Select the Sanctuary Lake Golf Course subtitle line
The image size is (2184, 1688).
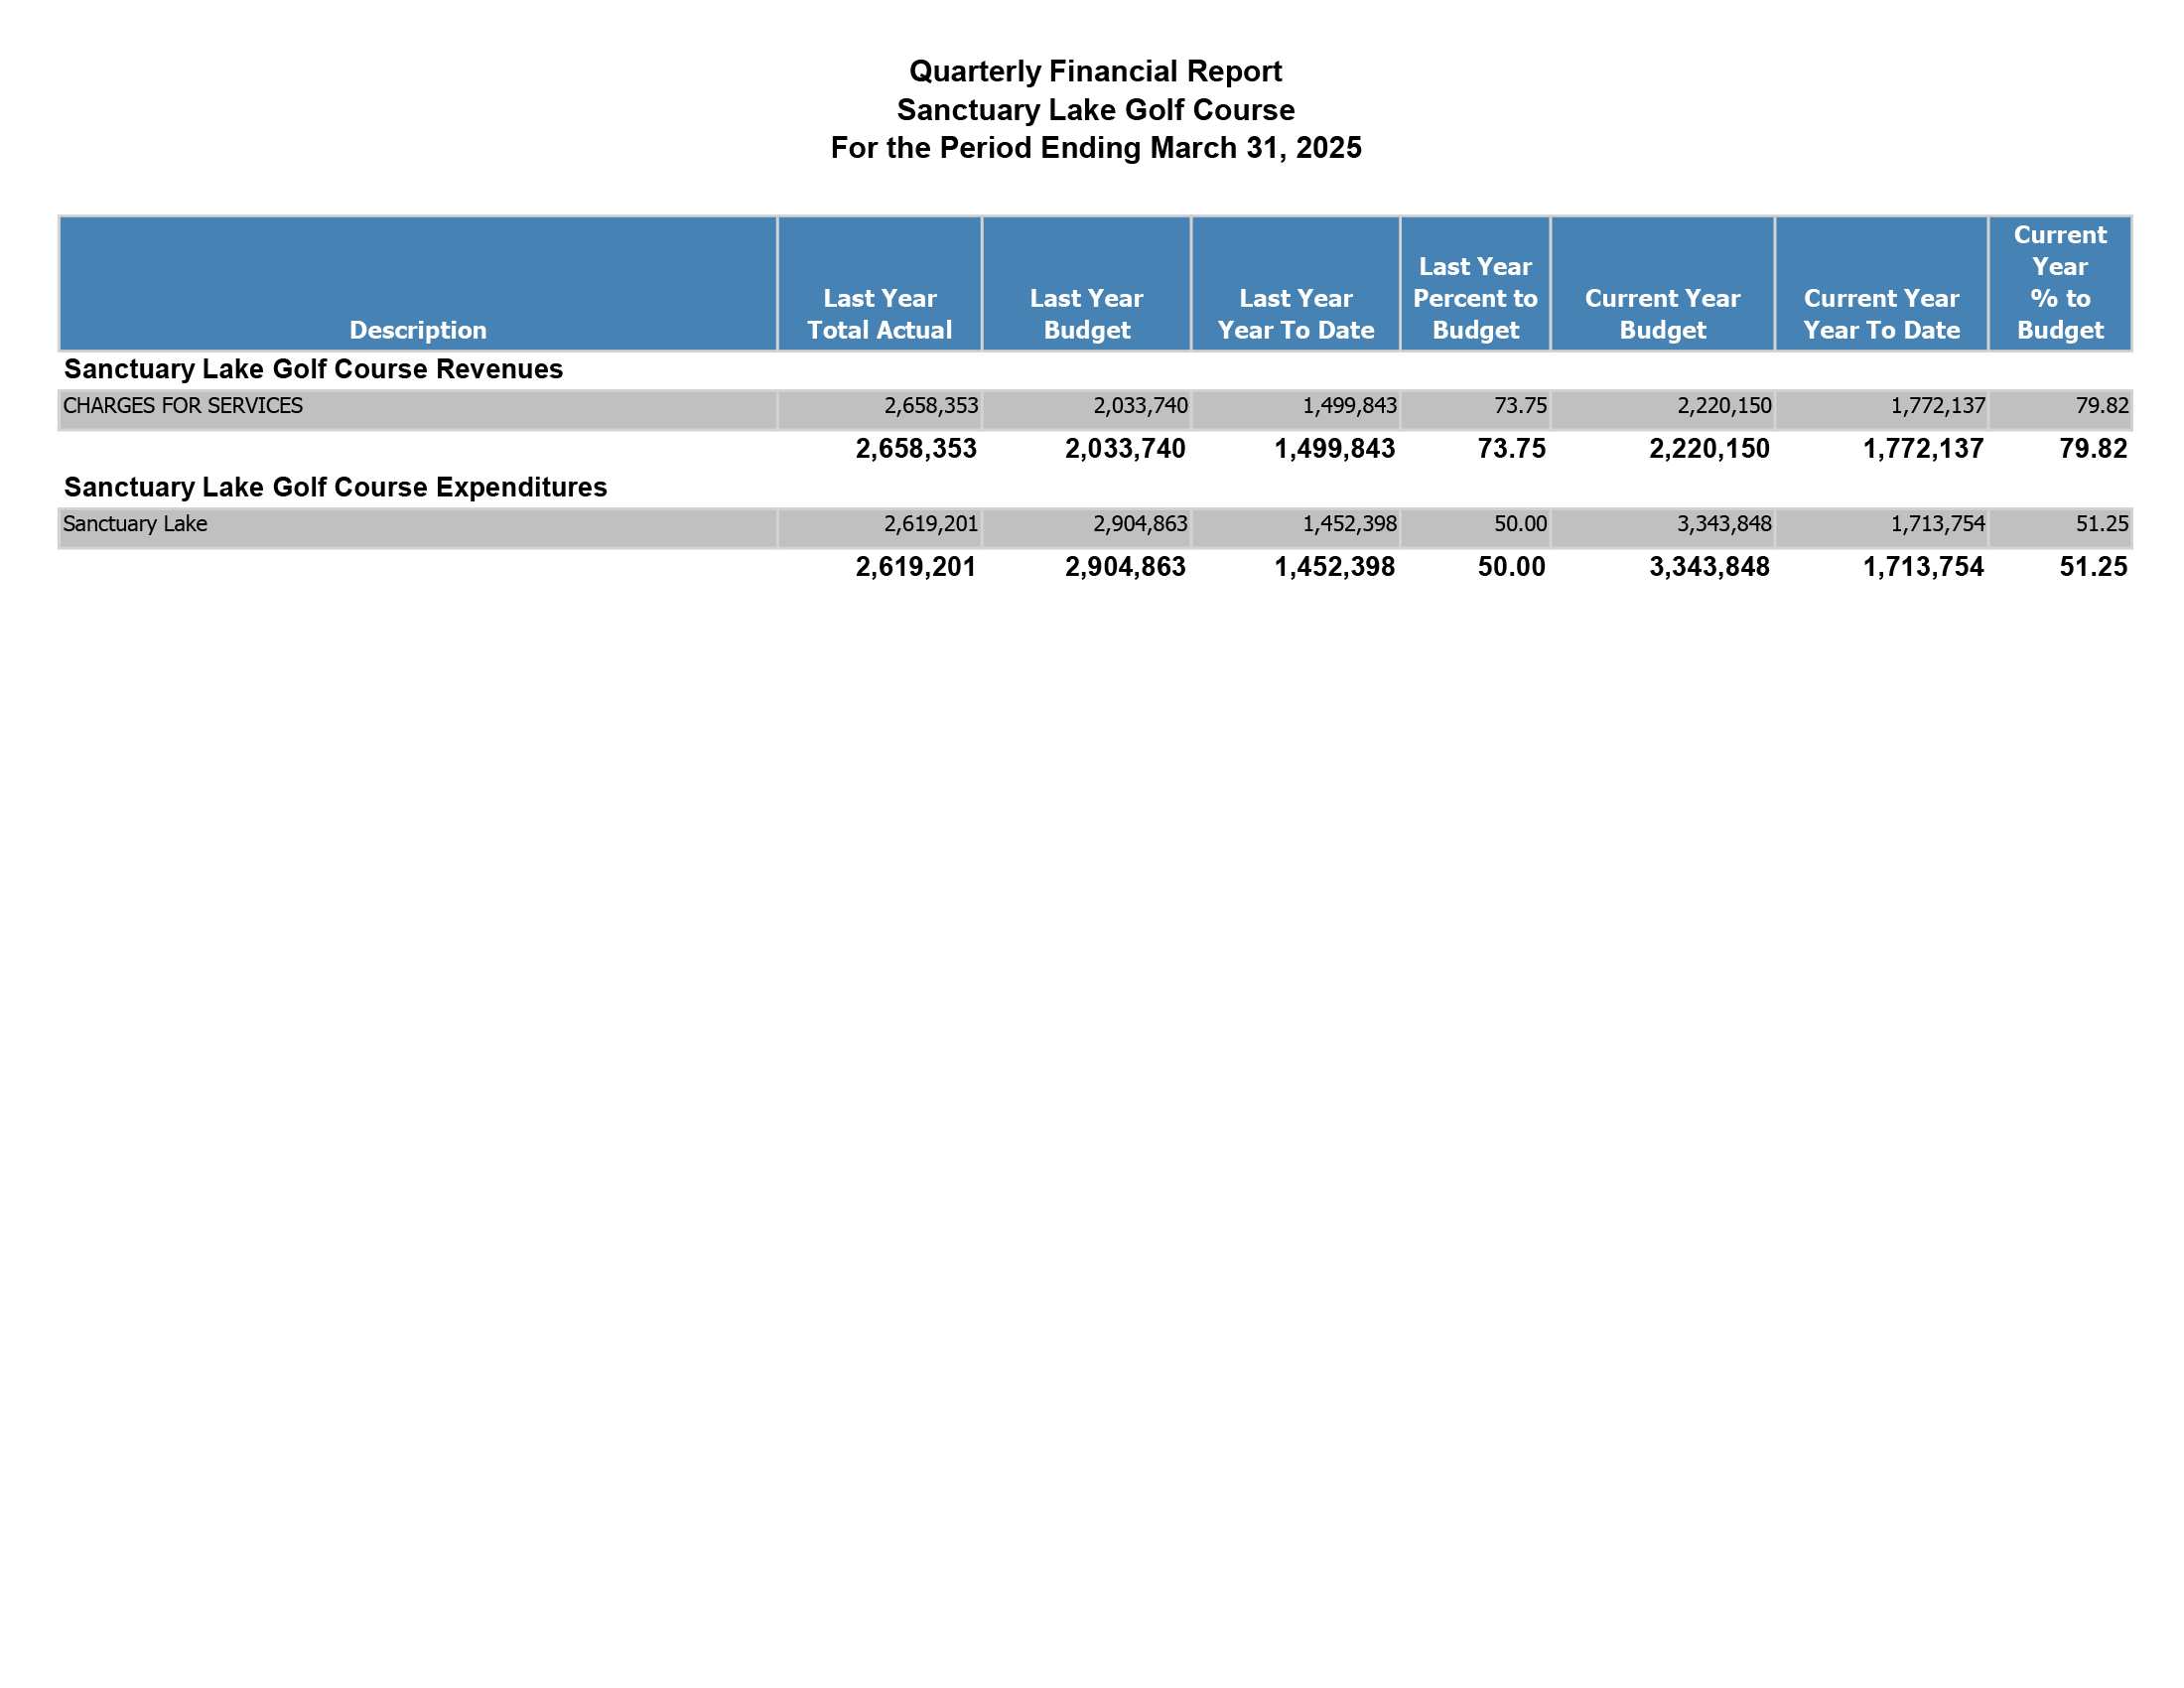[1095, 110]
